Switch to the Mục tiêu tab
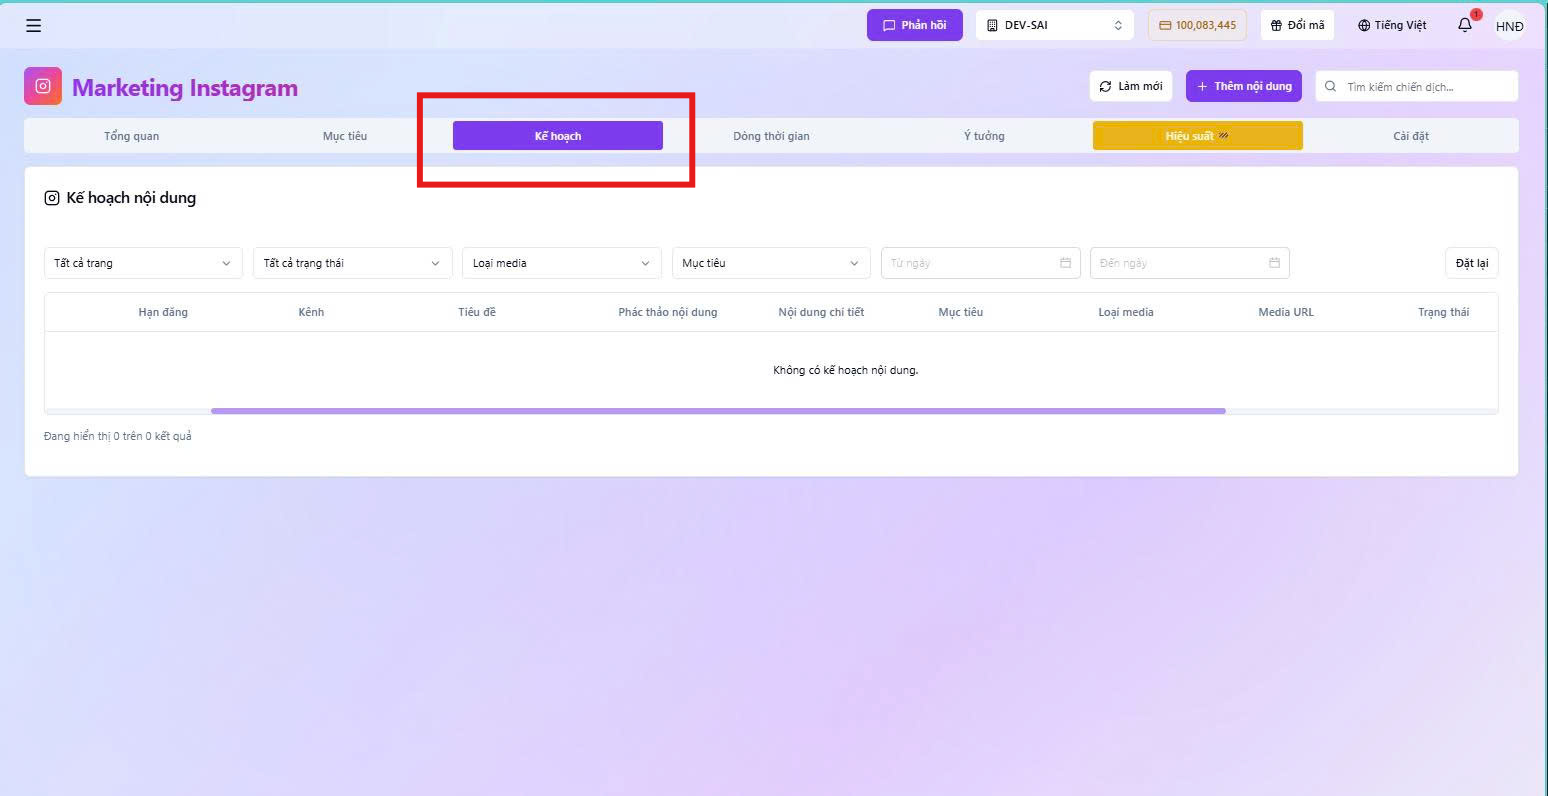Viewport: 1548px width, 796px height. click(345, 136)
